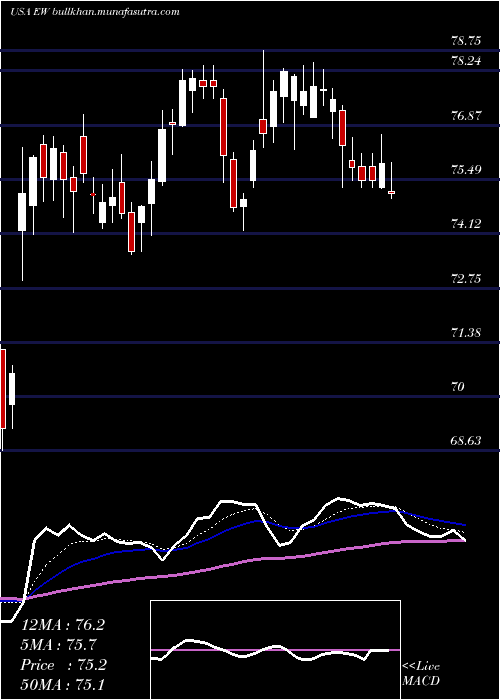
Task: Click the 75.49 price level label
Action: point(467,169)
